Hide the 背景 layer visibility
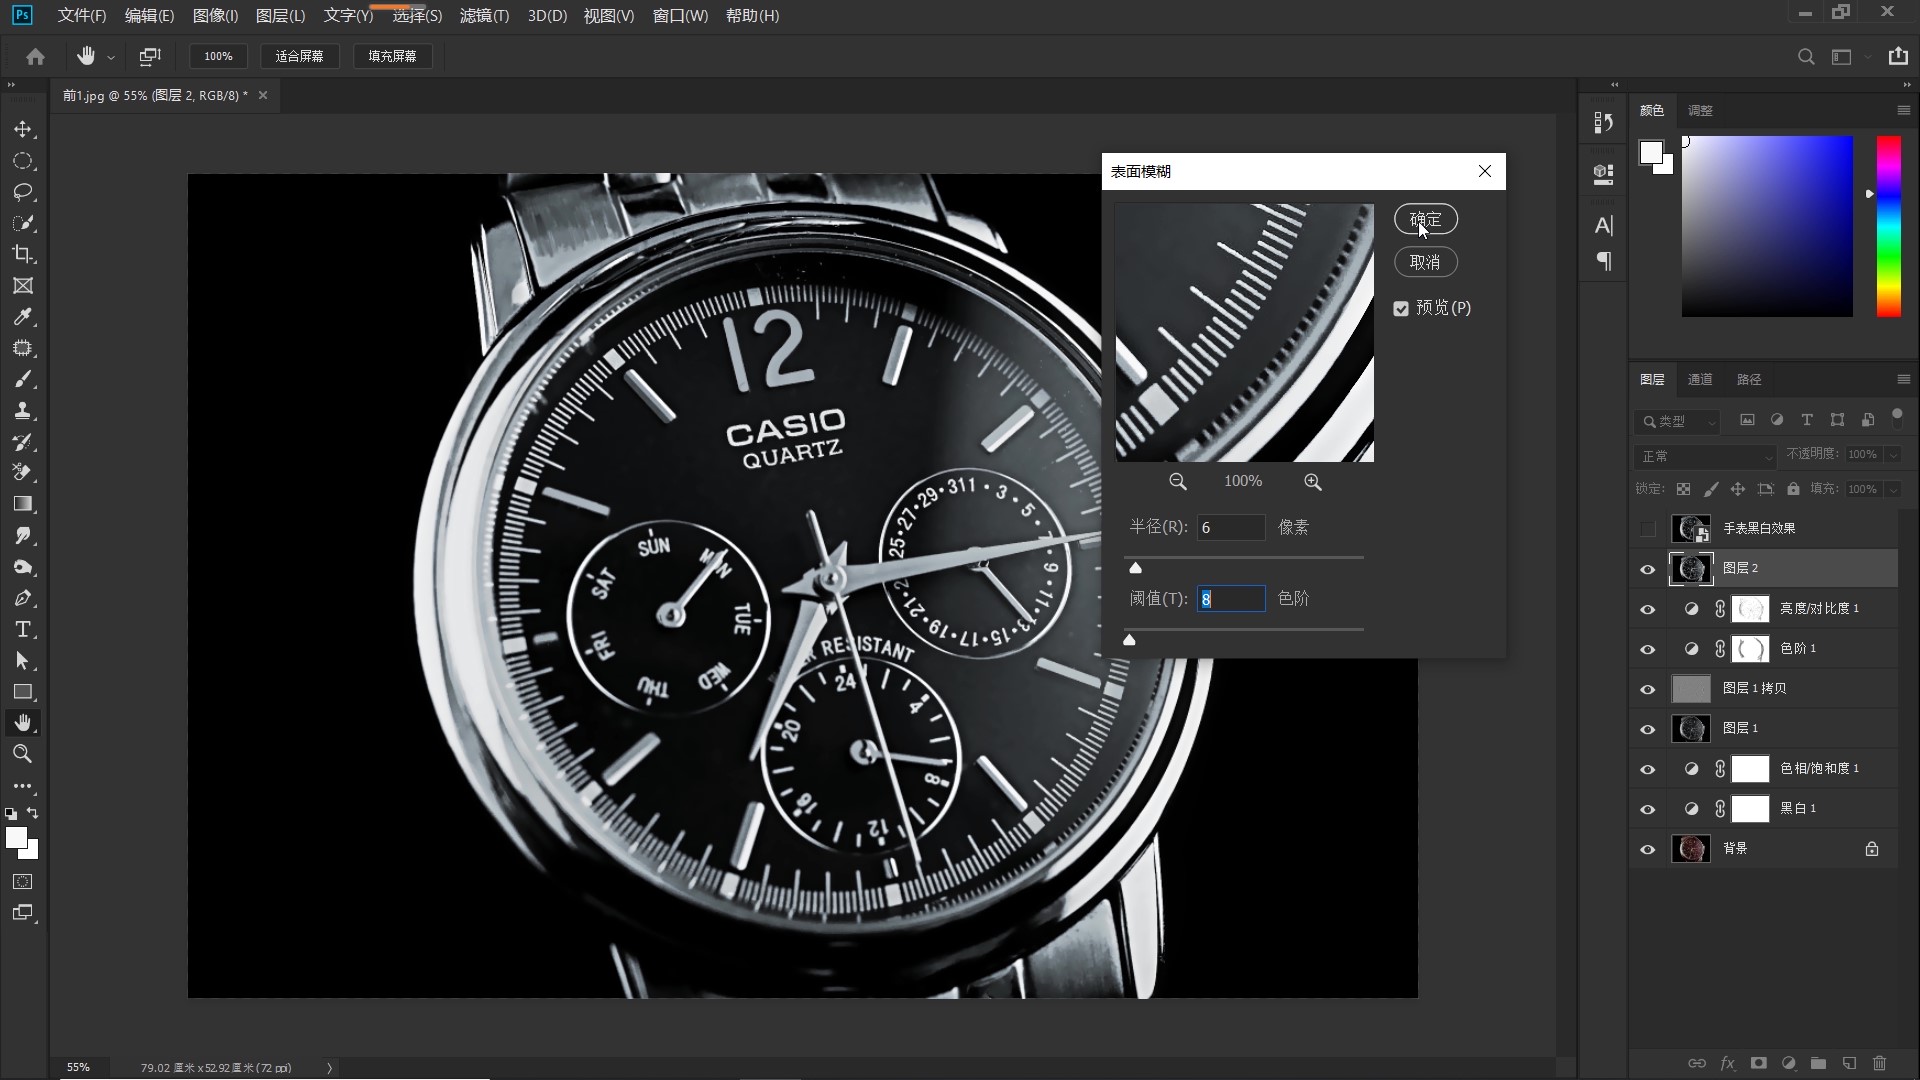The width and height of the screenshot is (1920, 1080). (x=1648, y=849)
